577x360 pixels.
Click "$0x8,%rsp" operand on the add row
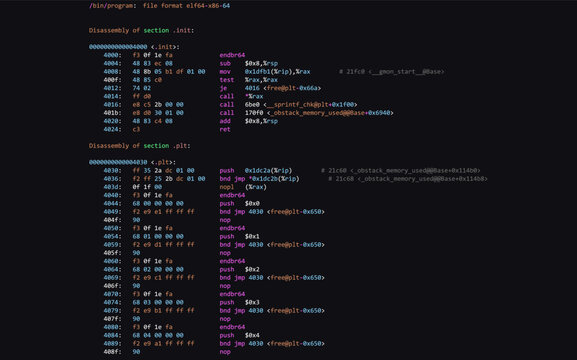262,121
